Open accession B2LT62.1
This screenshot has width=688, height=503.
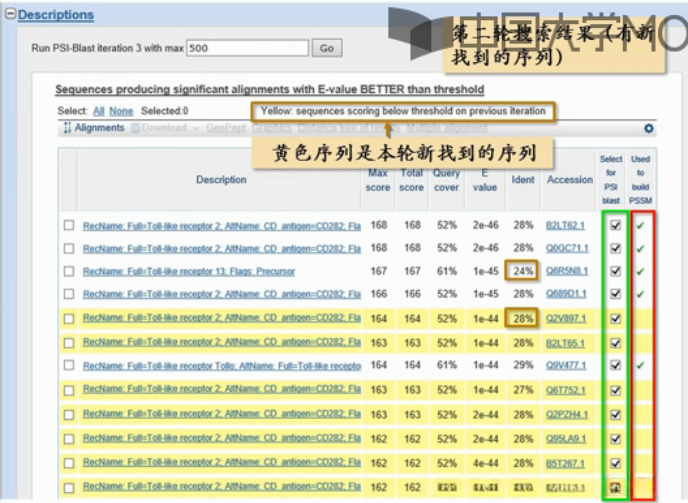[x=565, y=226]
